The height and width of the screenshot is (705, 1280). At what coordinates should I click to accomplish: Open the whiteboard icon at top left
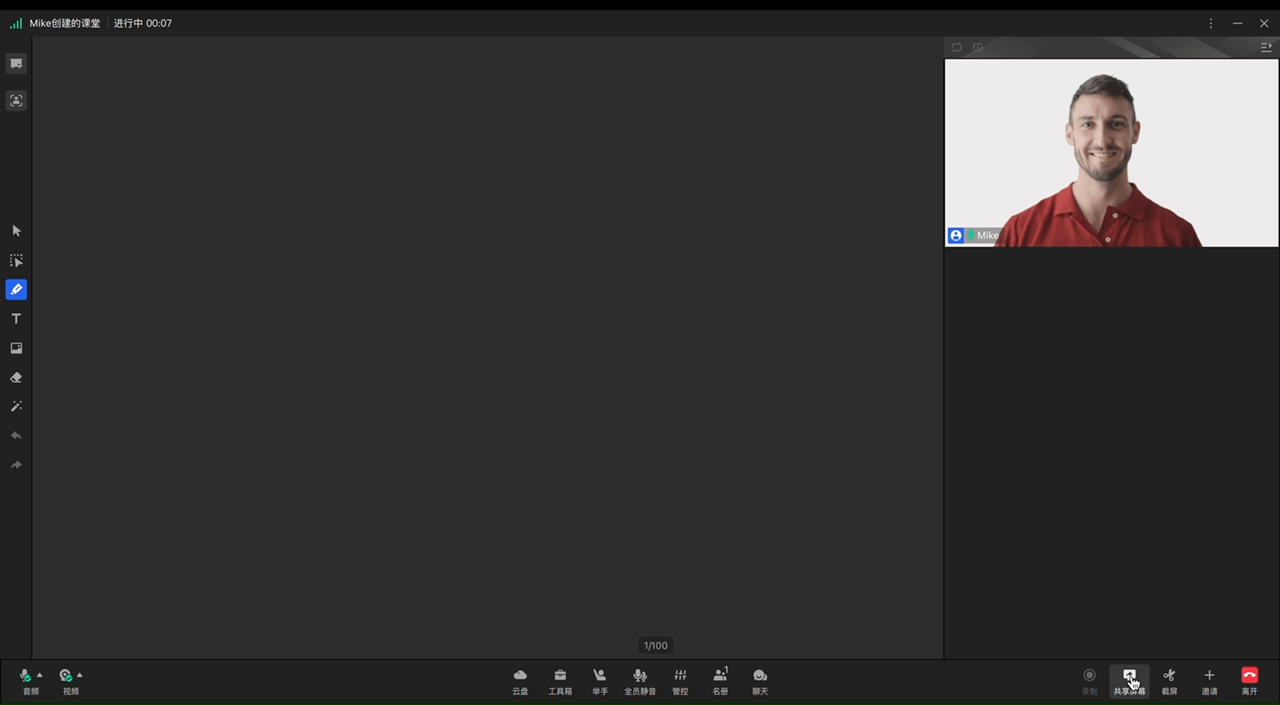(16, 64)
